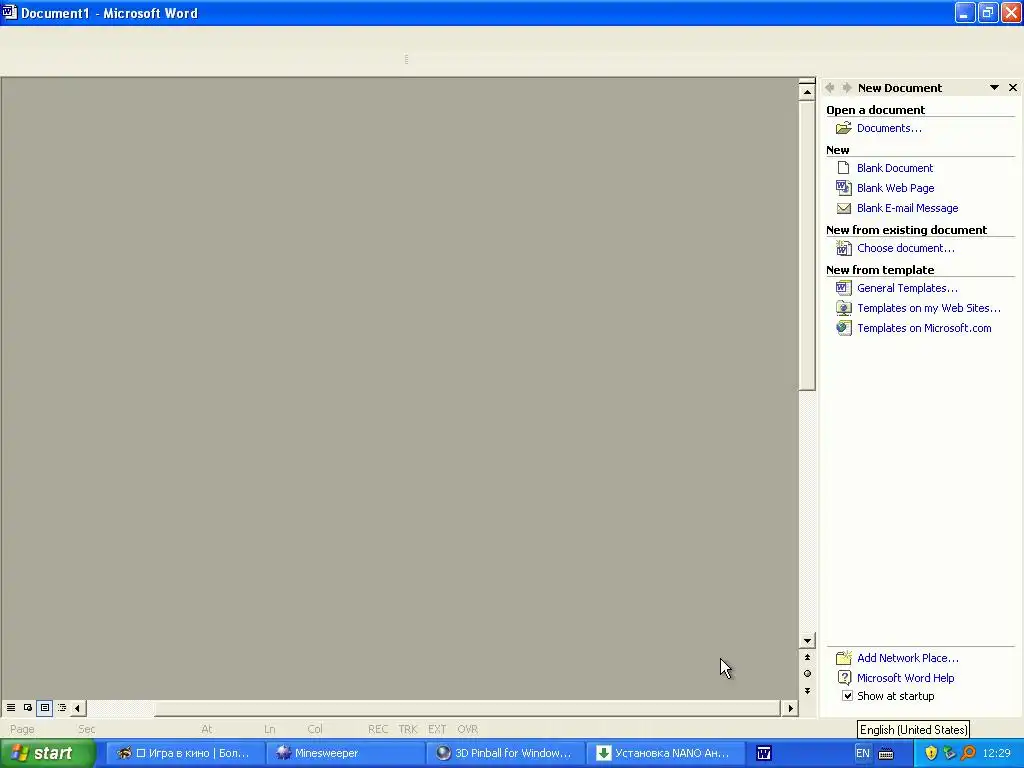The width and height of the screenshot is (1024, 768).
Task: Switch to Outline view button
Action: 62,708
